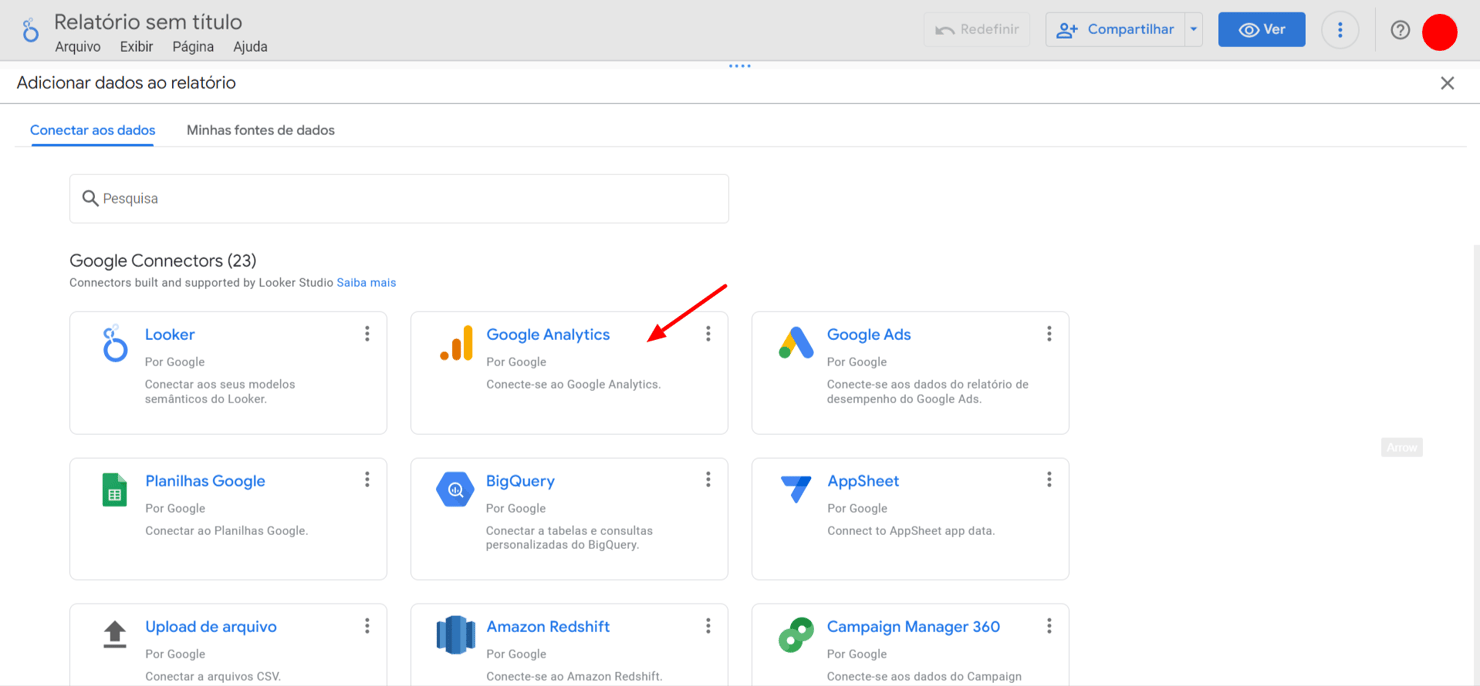Viewport: 1480px width, 686px height.
Task: Expand the Compartilhar dropdown arrow
Action: (1193, 30)
